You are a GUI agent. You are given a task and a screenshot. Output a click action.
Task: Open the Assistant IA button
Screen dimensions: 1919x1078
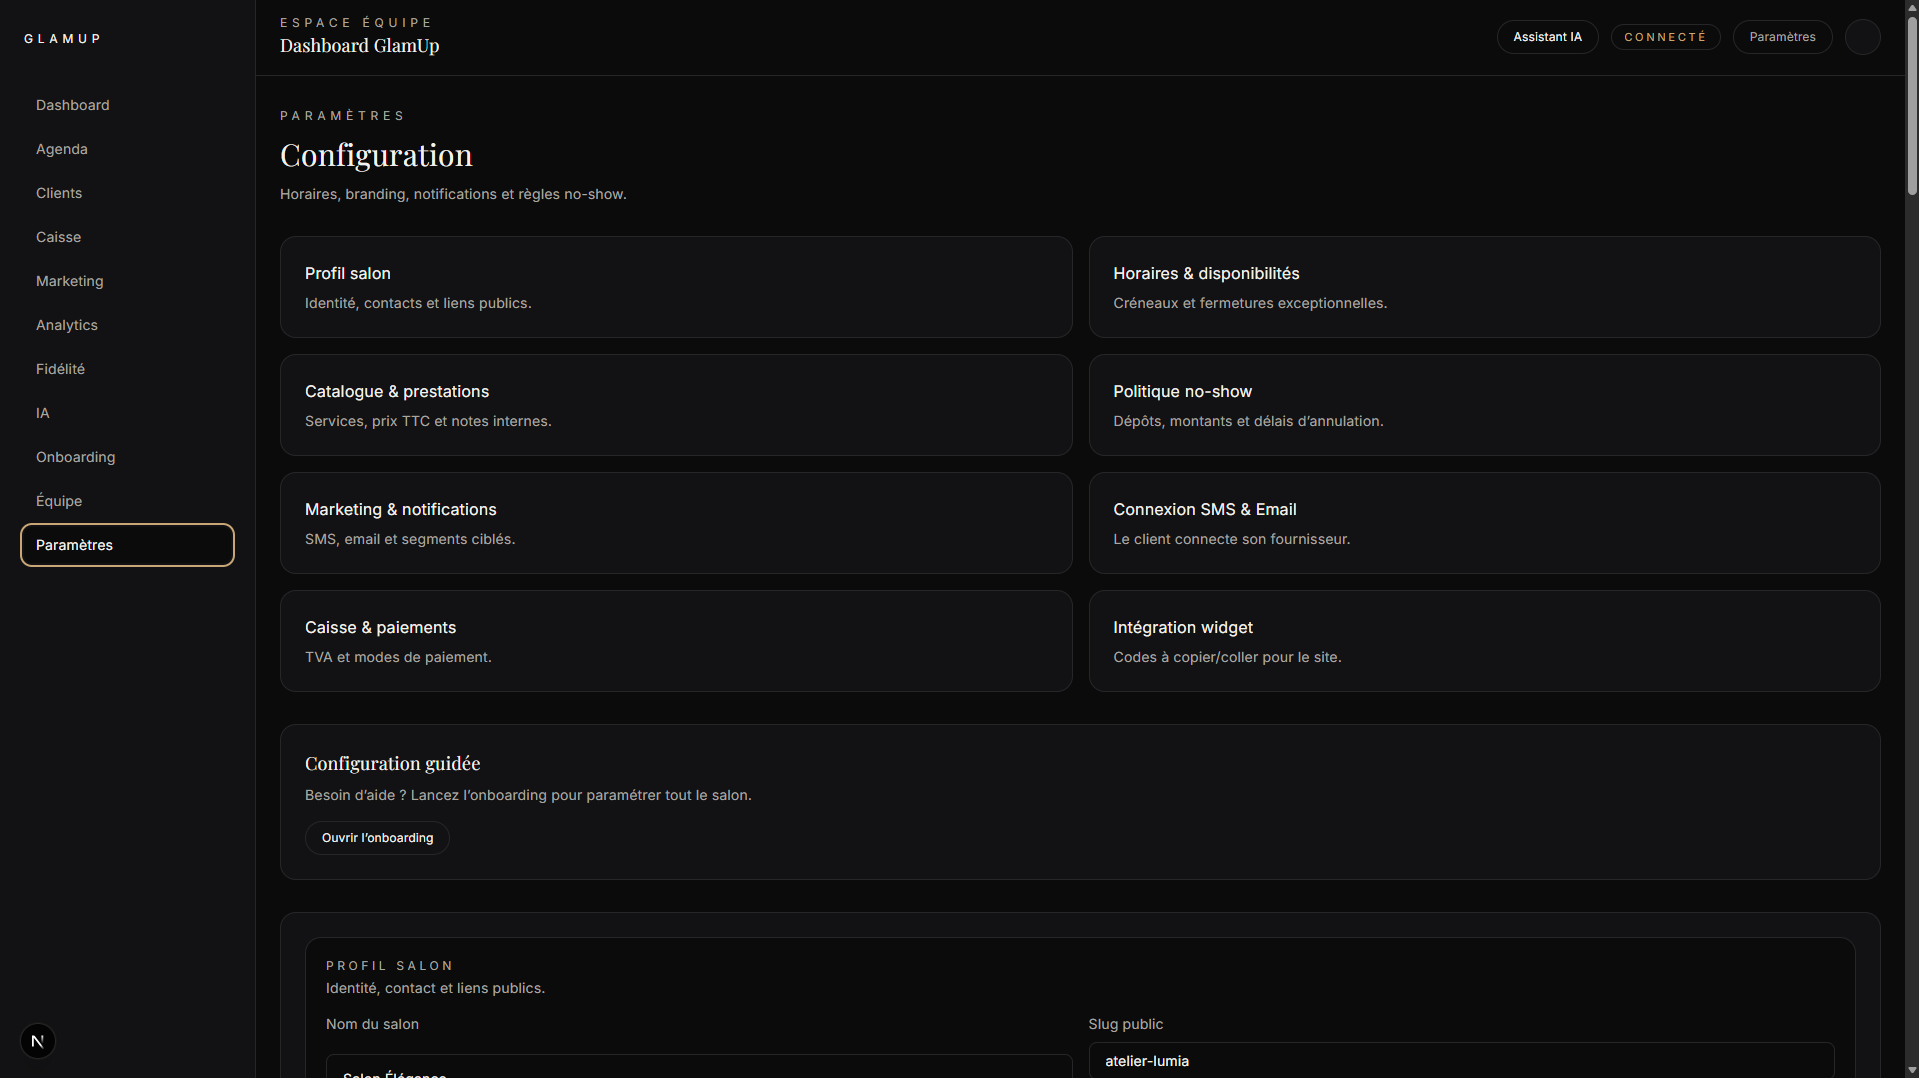(x=1546, y=37)
